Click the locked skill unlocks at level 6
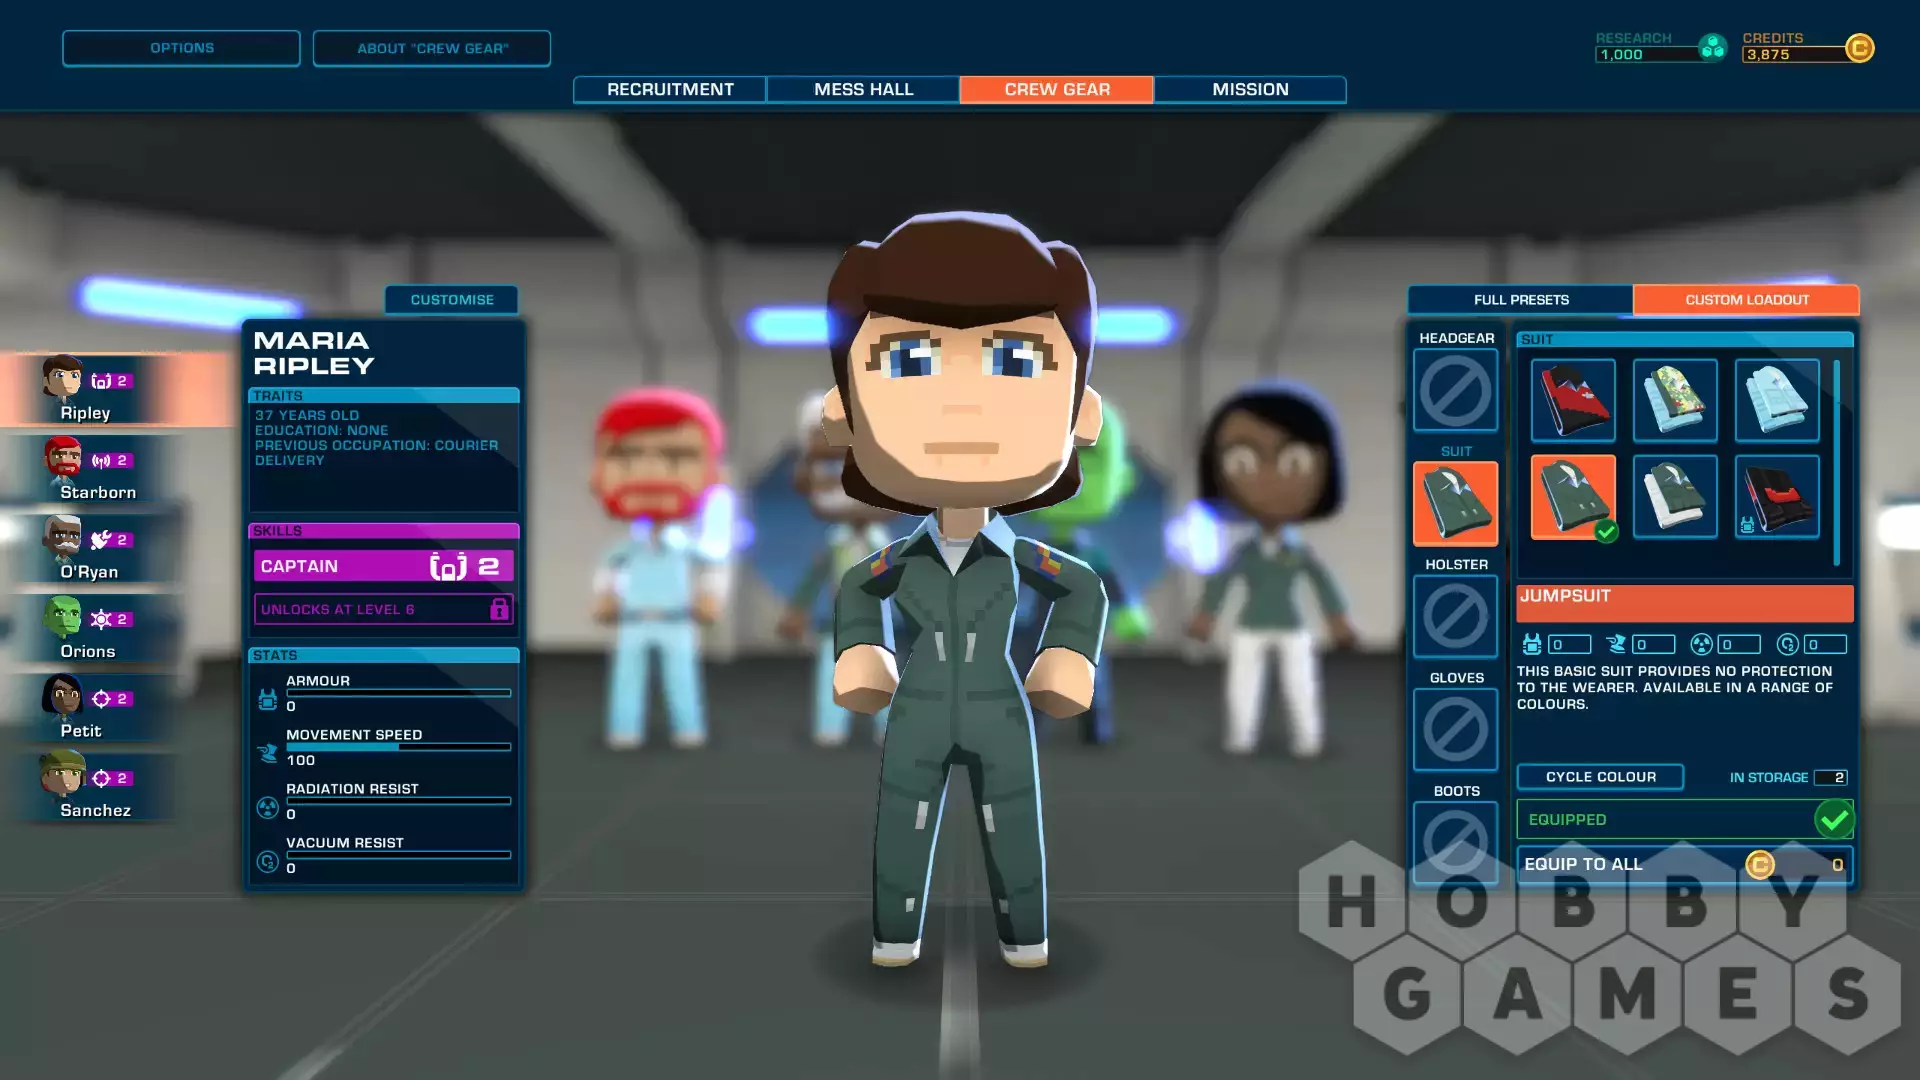 tap(383, 609)
